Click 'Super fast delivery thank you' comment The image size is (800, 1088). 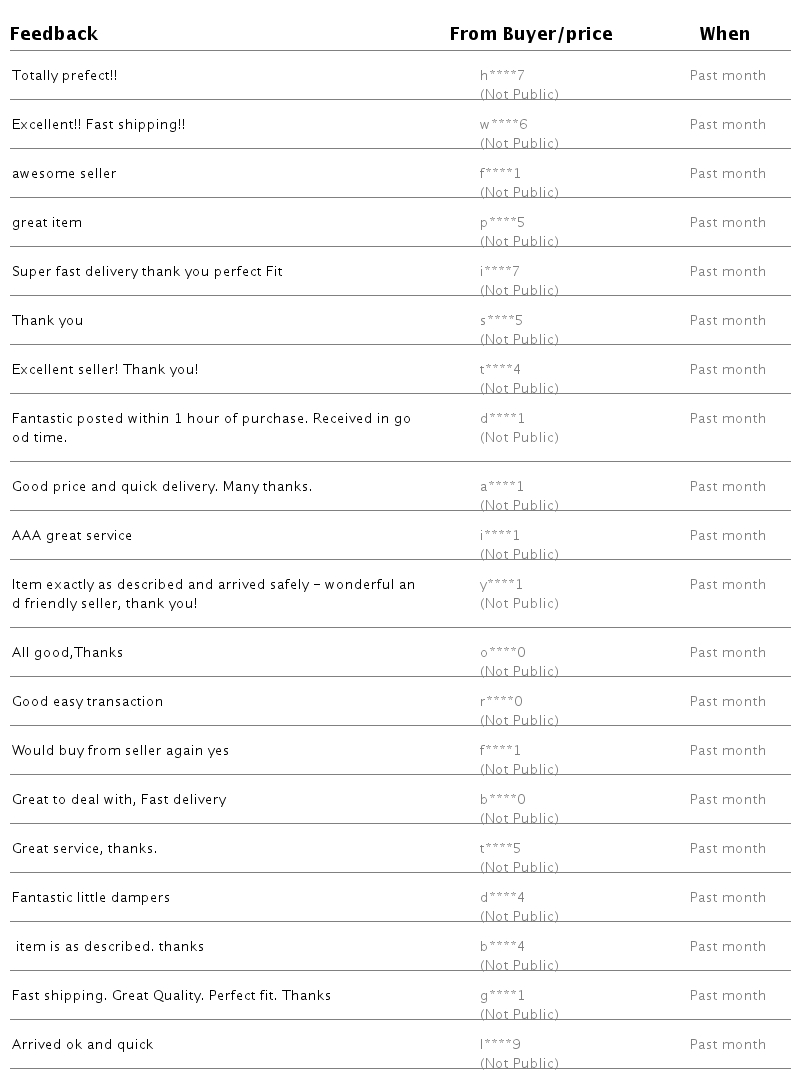[147, 272]
